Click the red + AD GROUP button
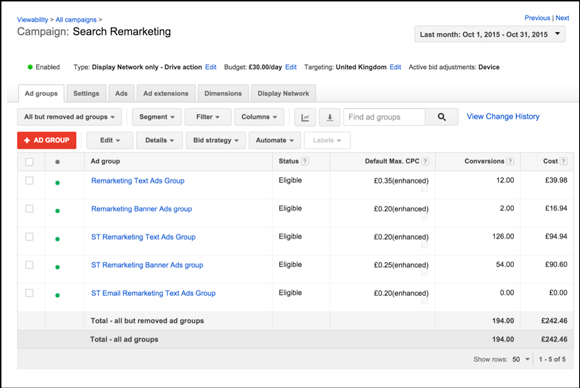The height and width of the screenshot is (388, 580). (47, 140)
